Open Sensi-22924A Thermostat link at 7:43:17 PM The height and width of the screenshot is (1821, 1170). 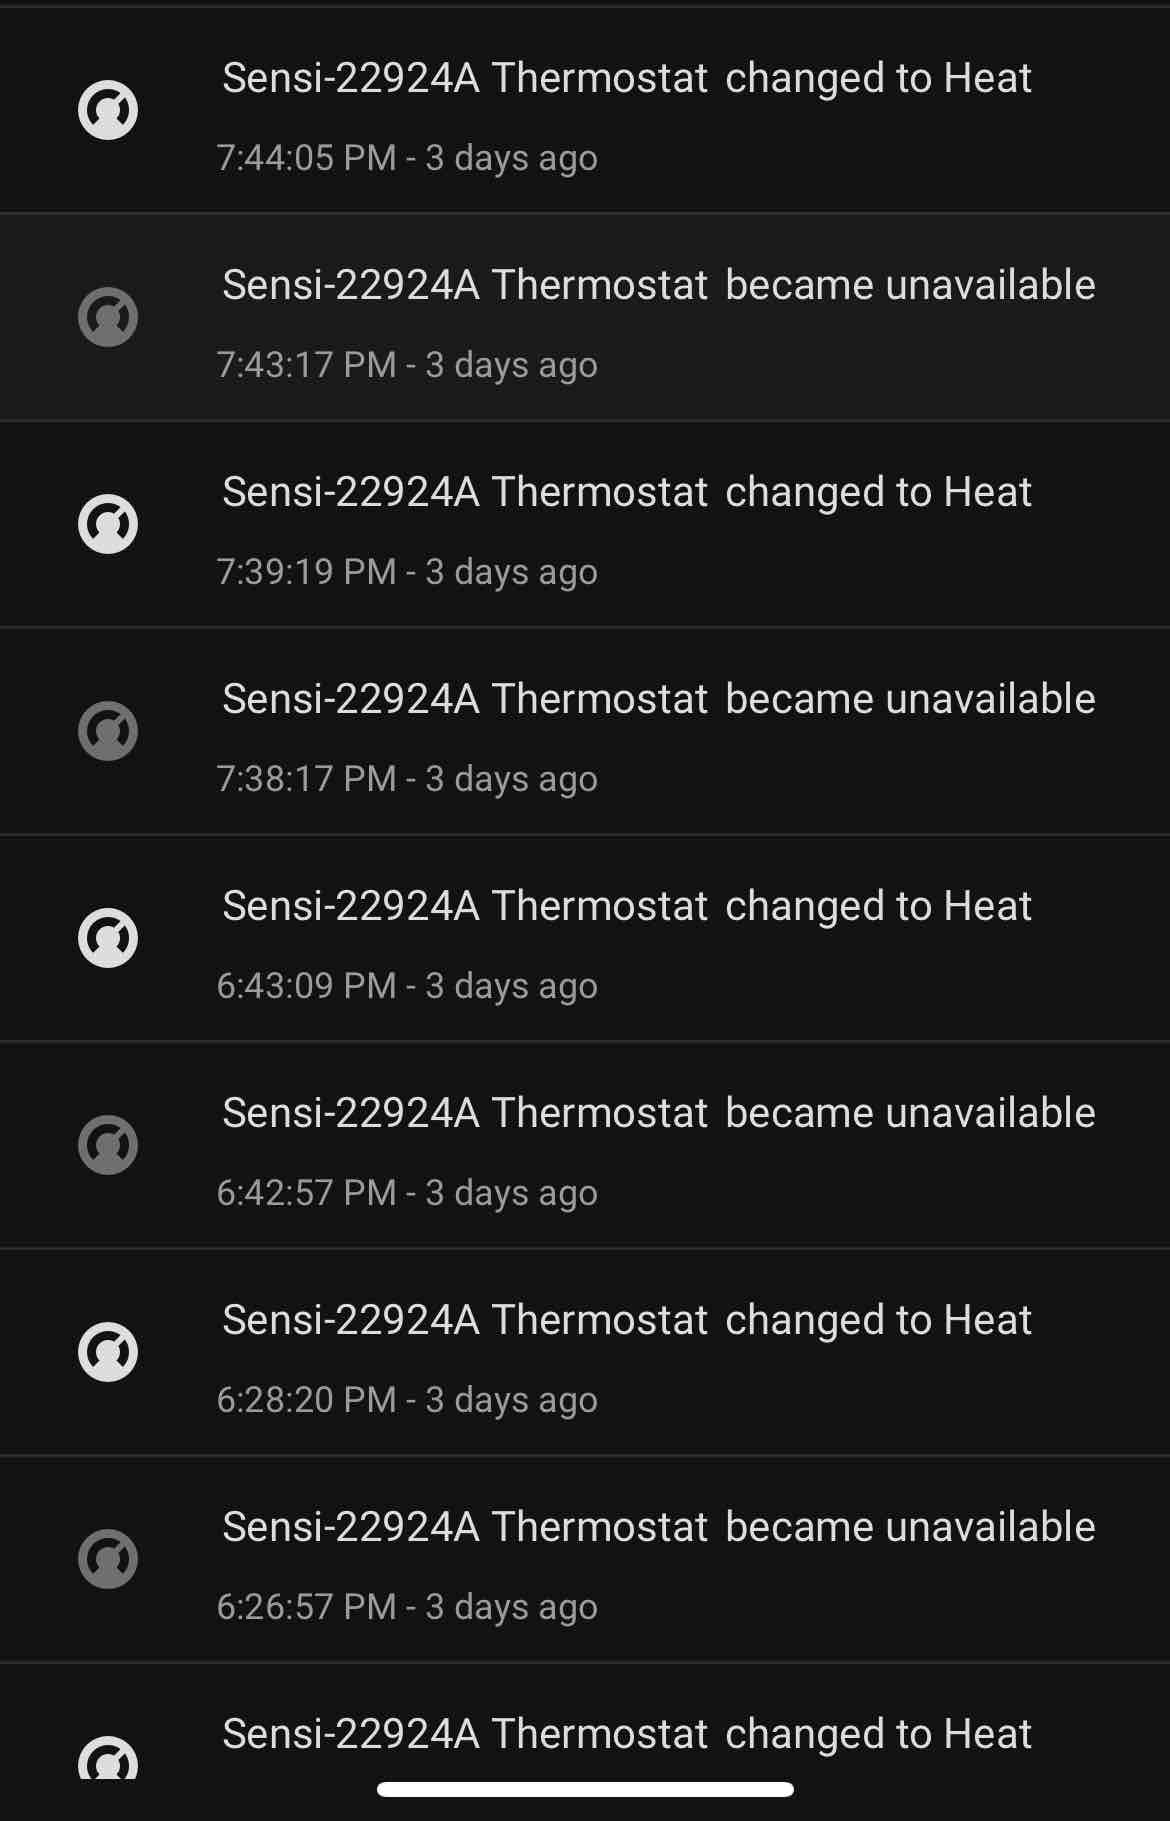465,285
